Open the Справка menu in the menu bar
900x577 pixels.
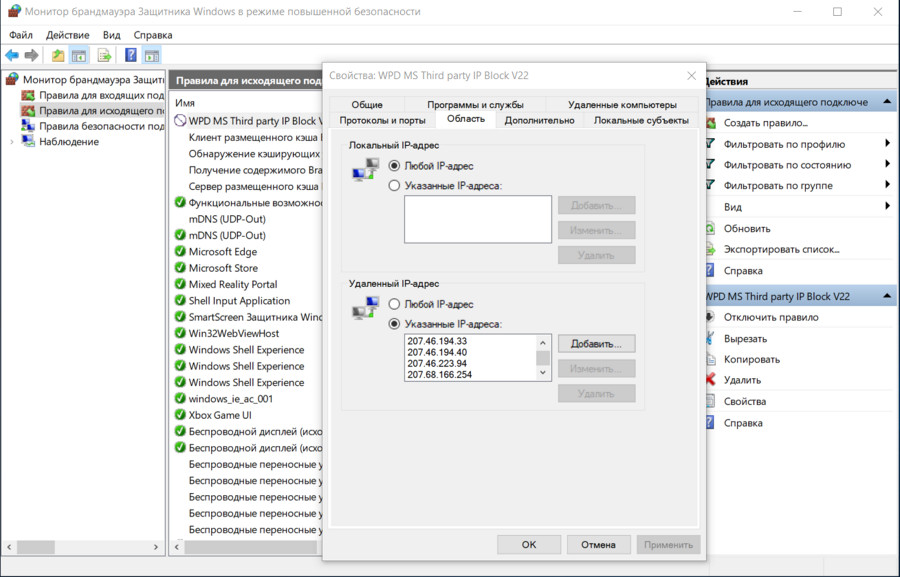click(x=153, y=35)
